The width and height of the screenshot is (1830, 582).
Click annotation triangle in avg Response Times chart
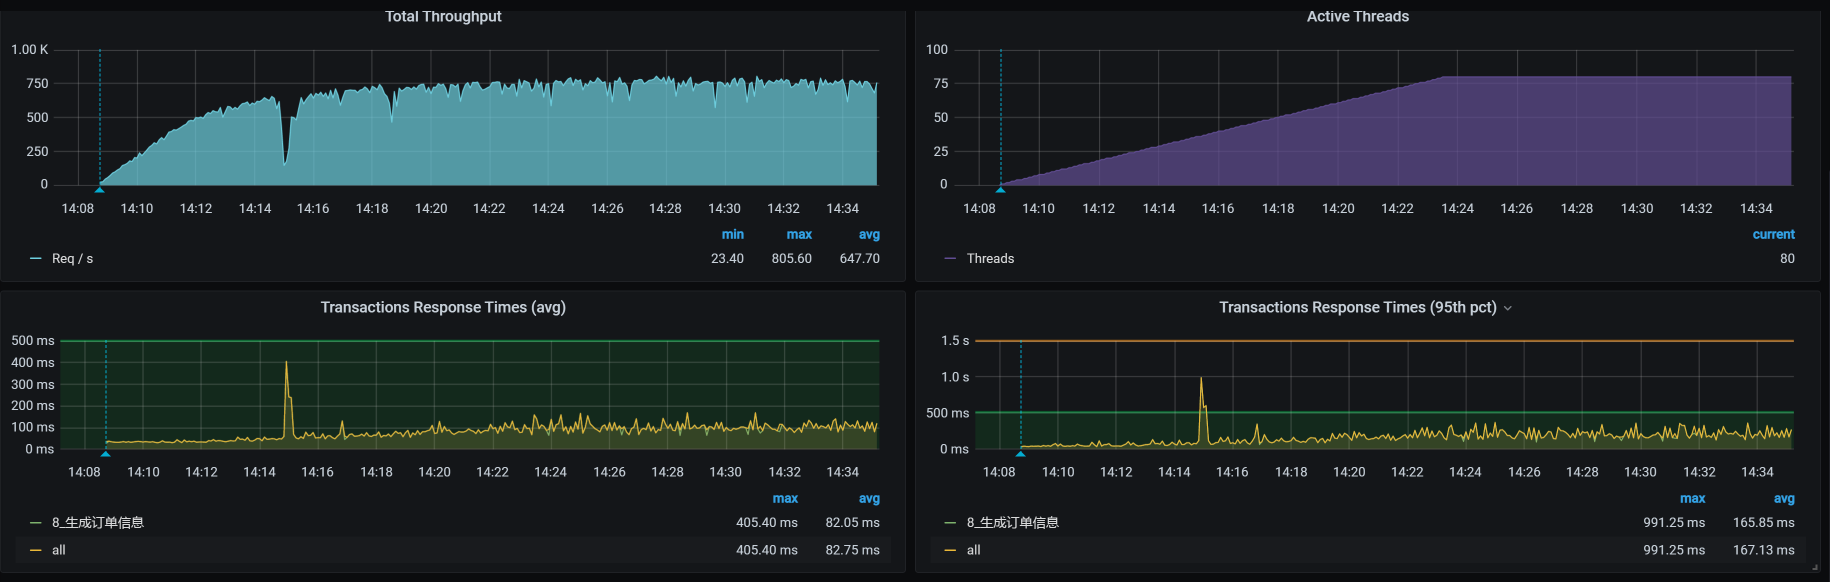click(105, 453)
